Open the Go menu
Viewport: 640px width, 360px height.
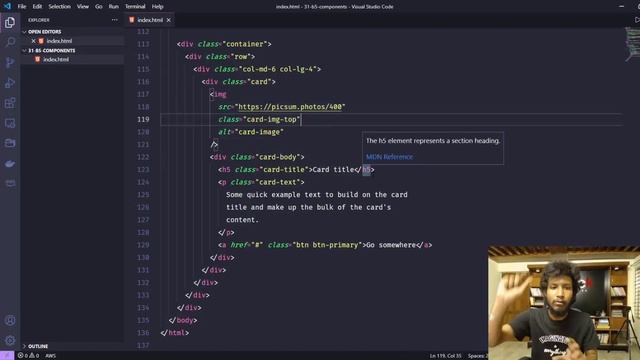99,7
